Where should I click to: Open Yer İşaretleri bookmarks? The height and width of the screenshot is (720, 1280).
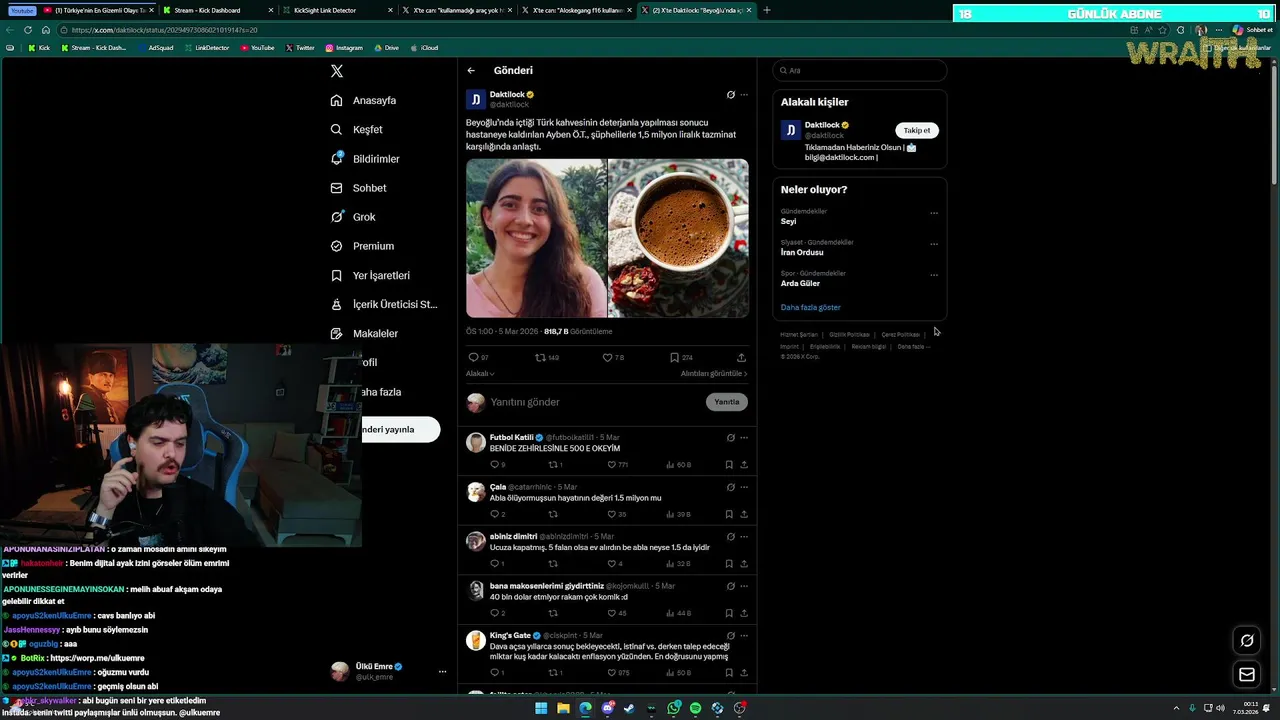(369, 275)
